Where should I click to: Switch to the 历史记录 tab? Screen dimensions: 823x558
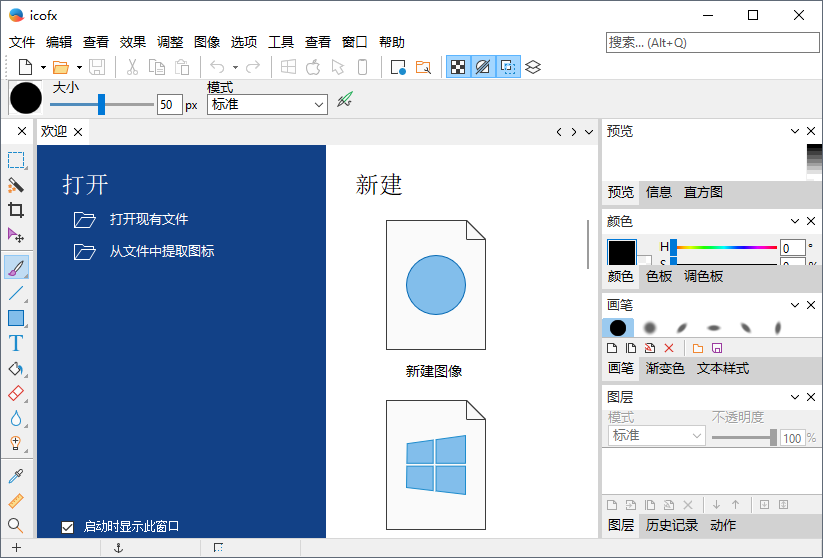click(671, 525)
